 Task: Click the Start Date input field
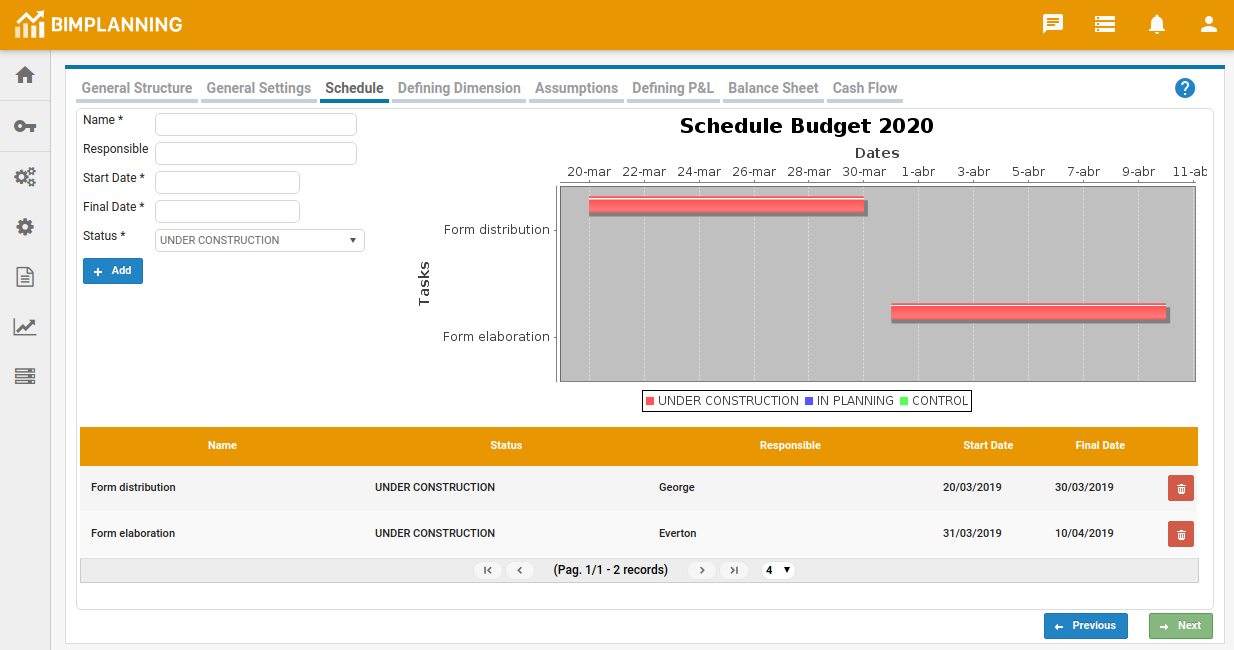coord(227,182)
